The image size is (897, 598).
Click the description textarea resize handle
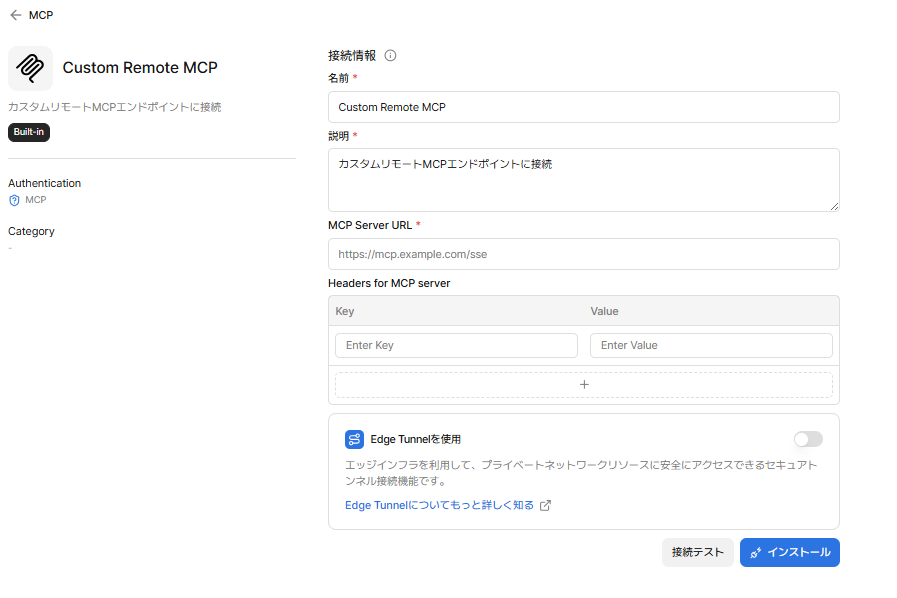tap(835, 207)
